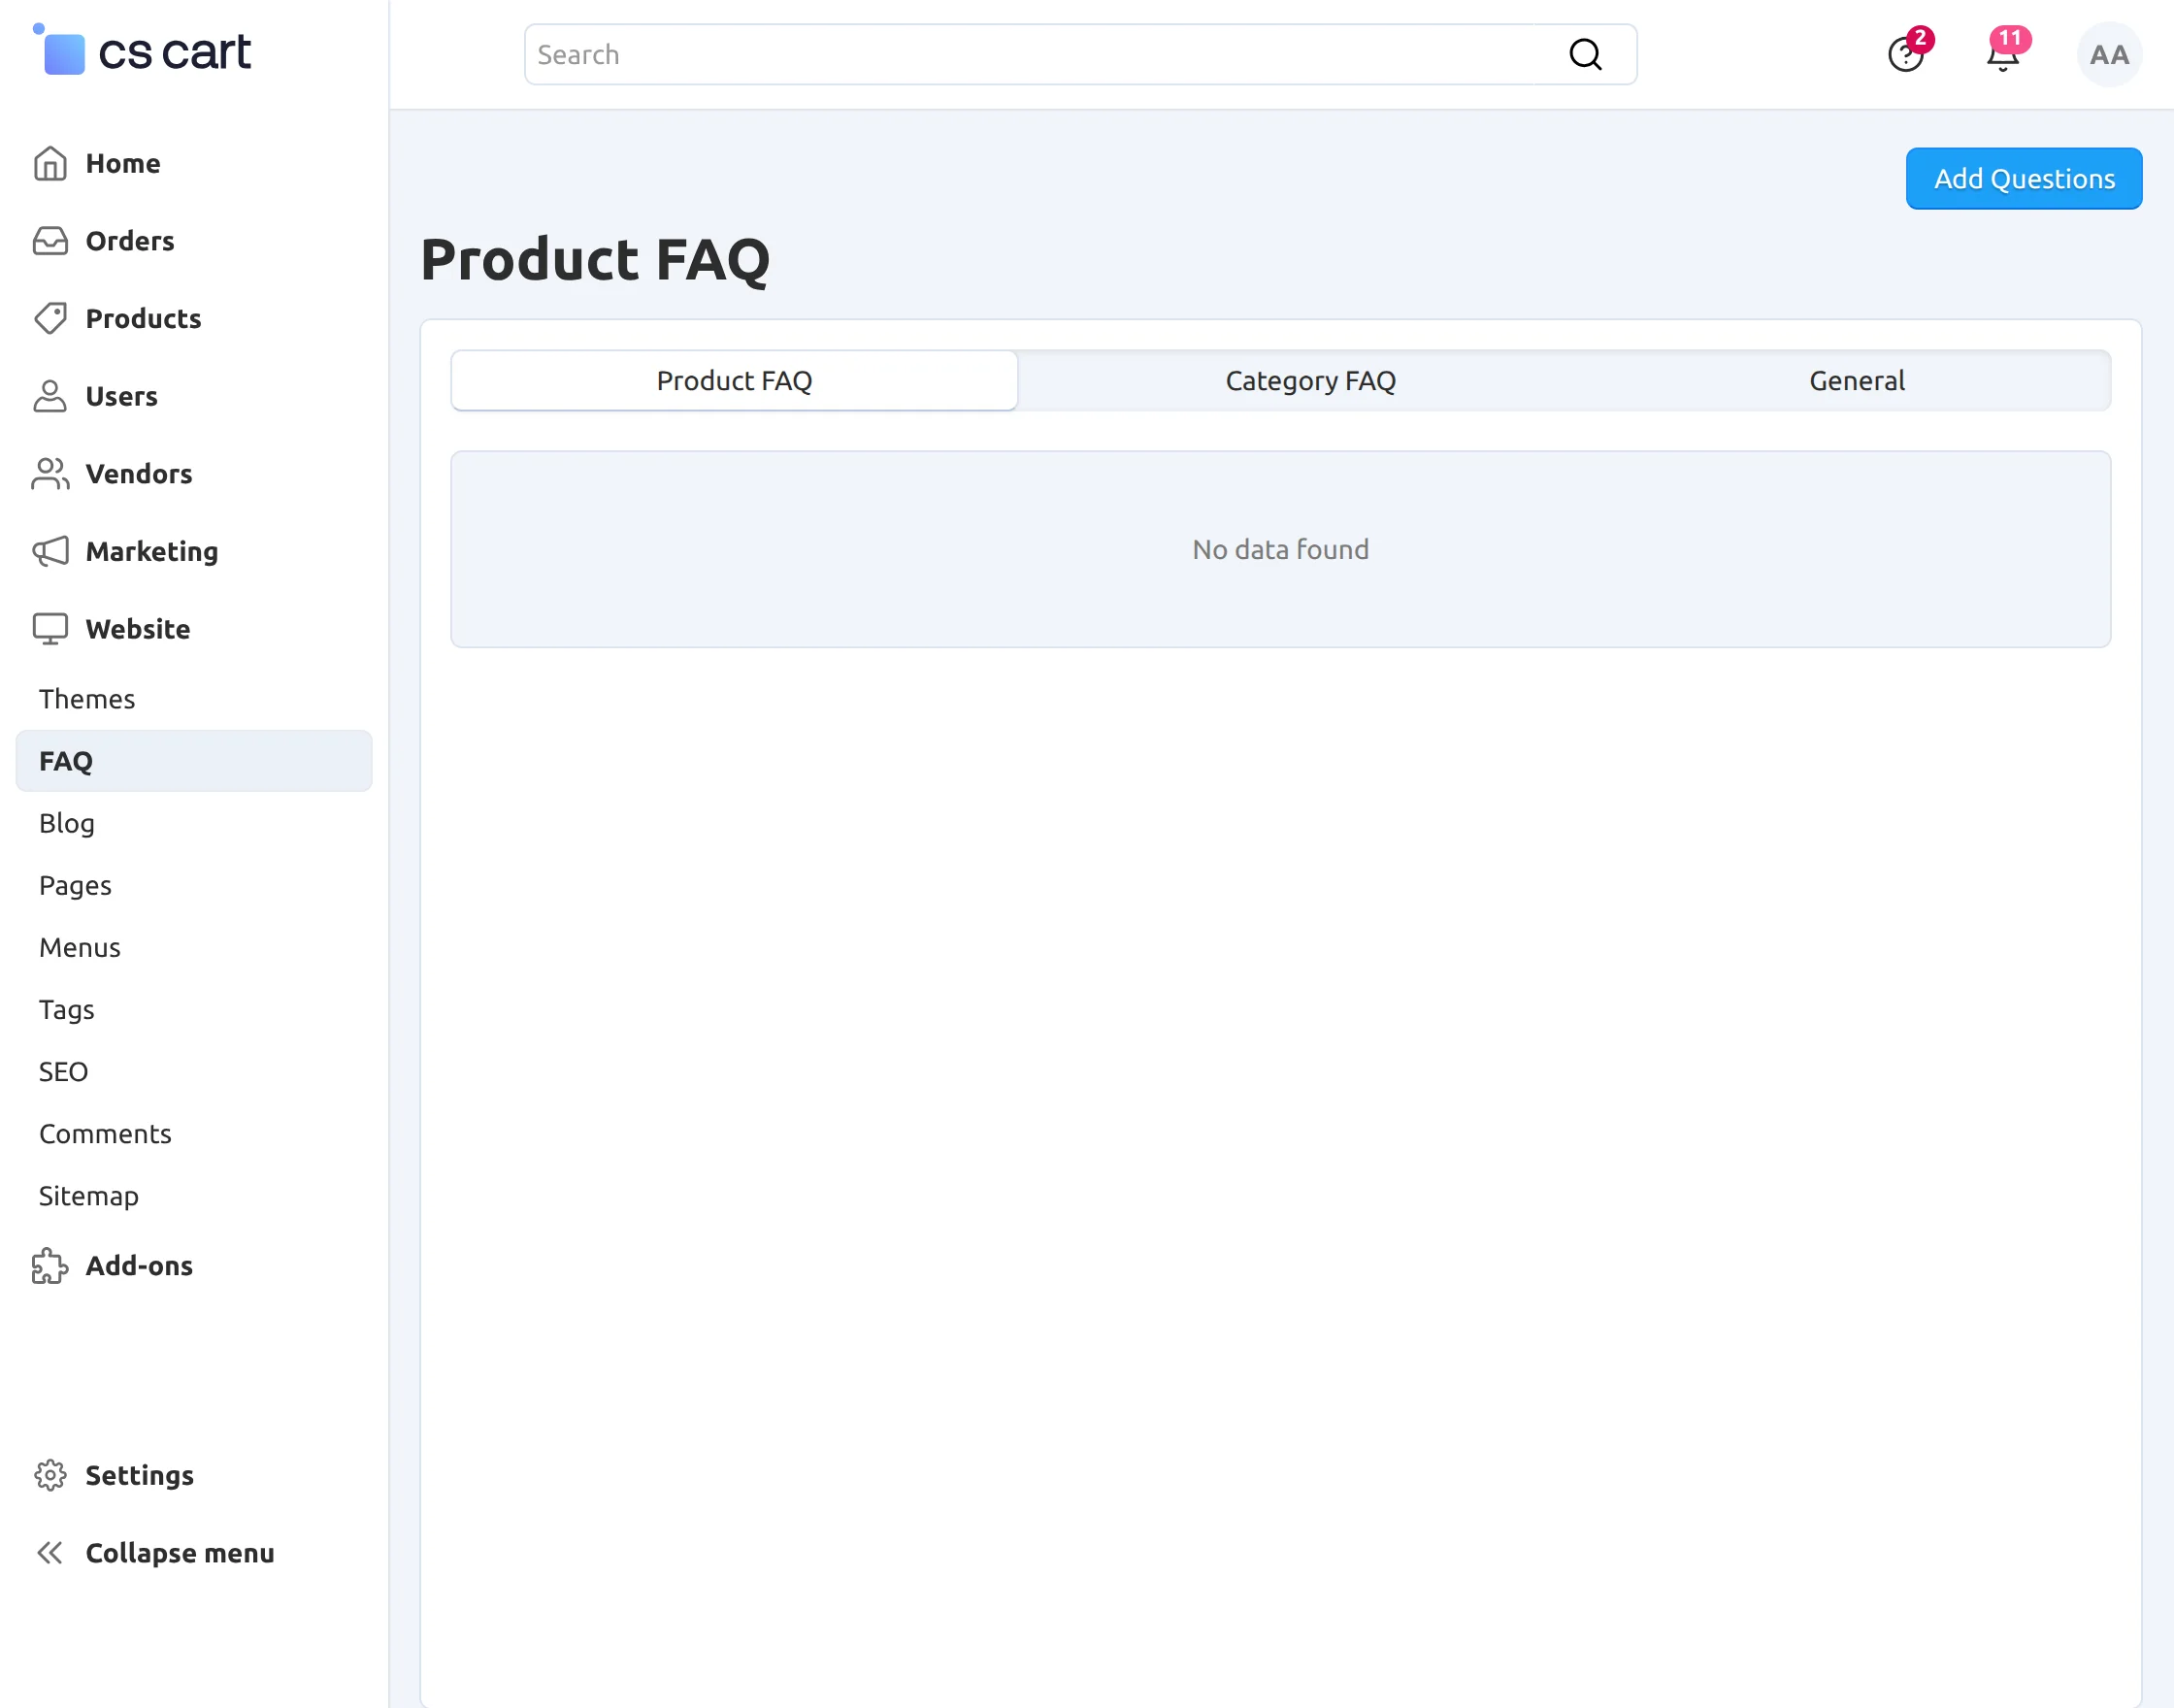
Task: Open the Pages sidebar item
Action: (75, 886)
